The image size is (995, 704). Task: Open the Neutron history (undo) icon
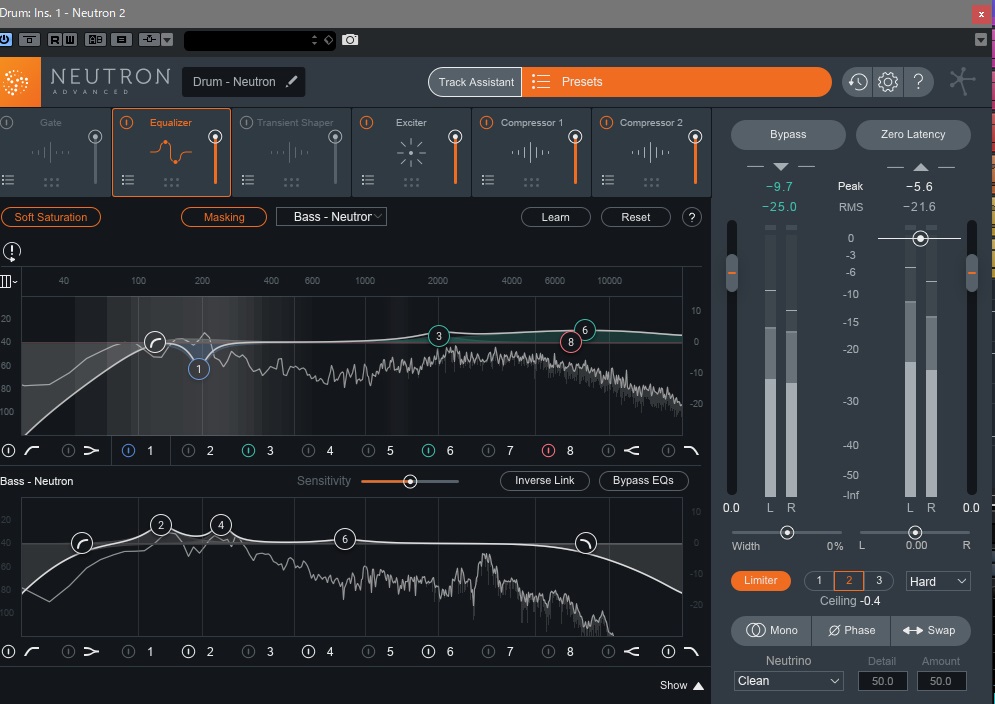[858, 82]
